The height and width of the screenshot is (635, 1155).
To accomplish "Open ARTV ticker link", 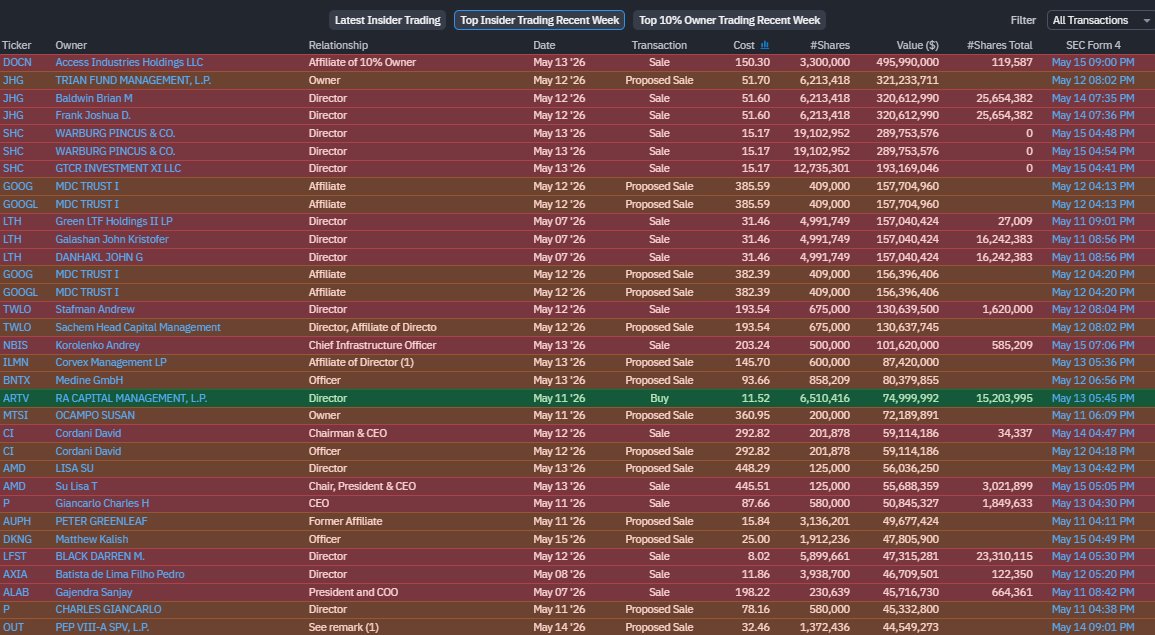I will pyautogui.click(x=15, y=398).
